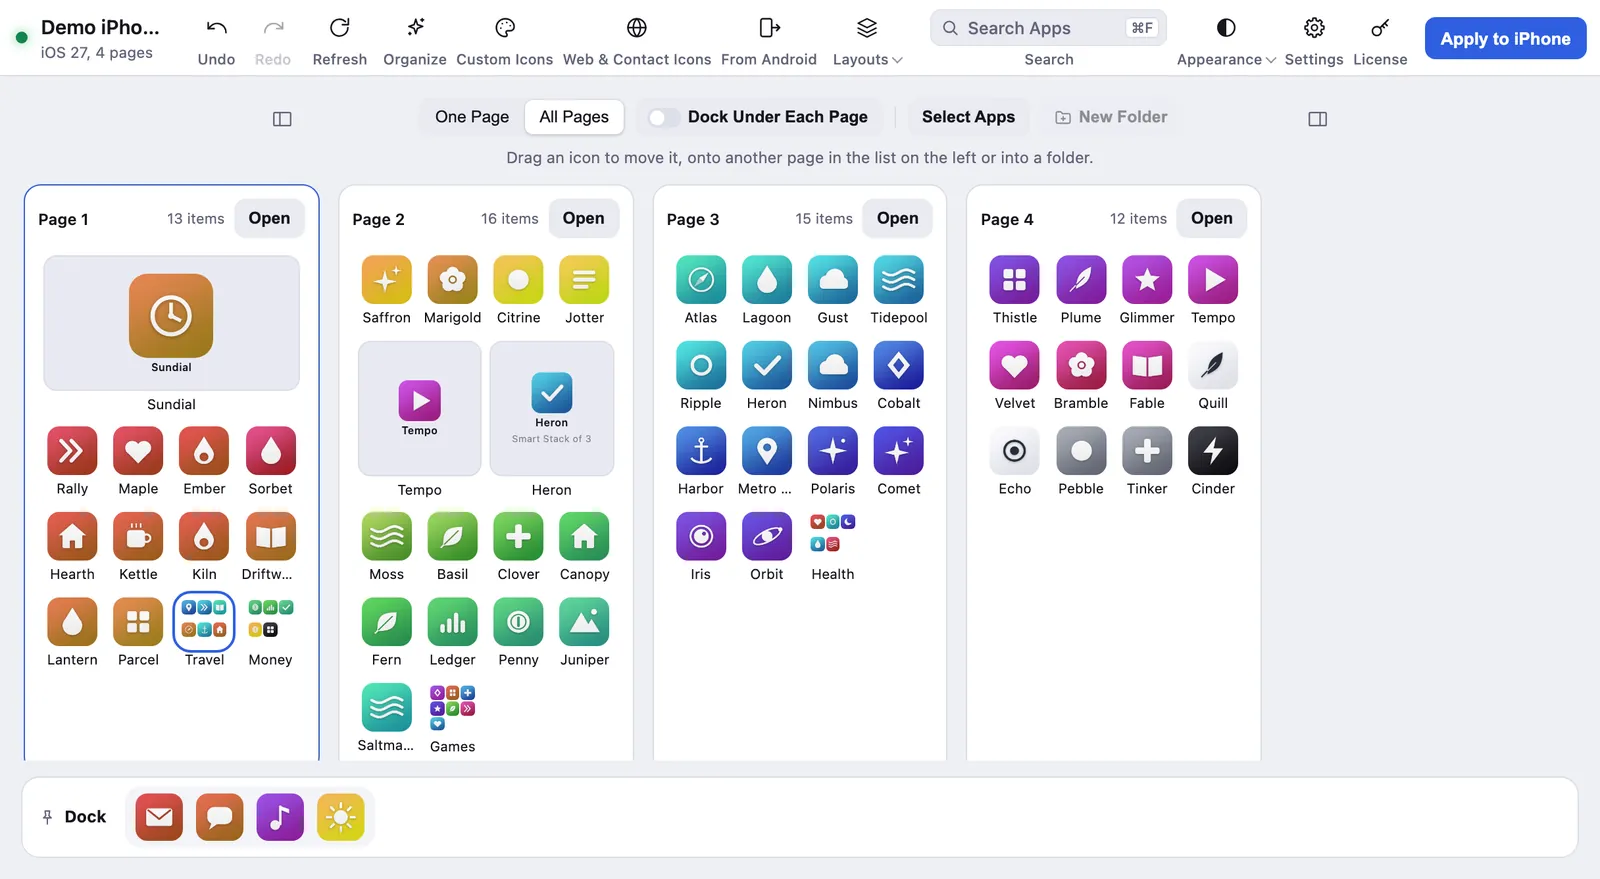The image size is (1600, 879).
Task: Click the From Android import icon
Action: click(x=769, y=28)
